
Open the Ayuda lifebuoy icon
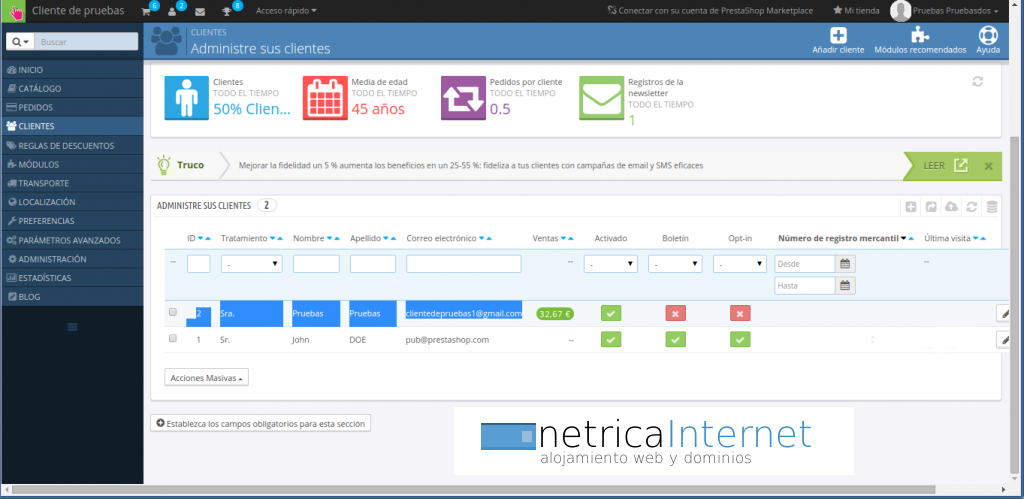[x=988, y=35]
